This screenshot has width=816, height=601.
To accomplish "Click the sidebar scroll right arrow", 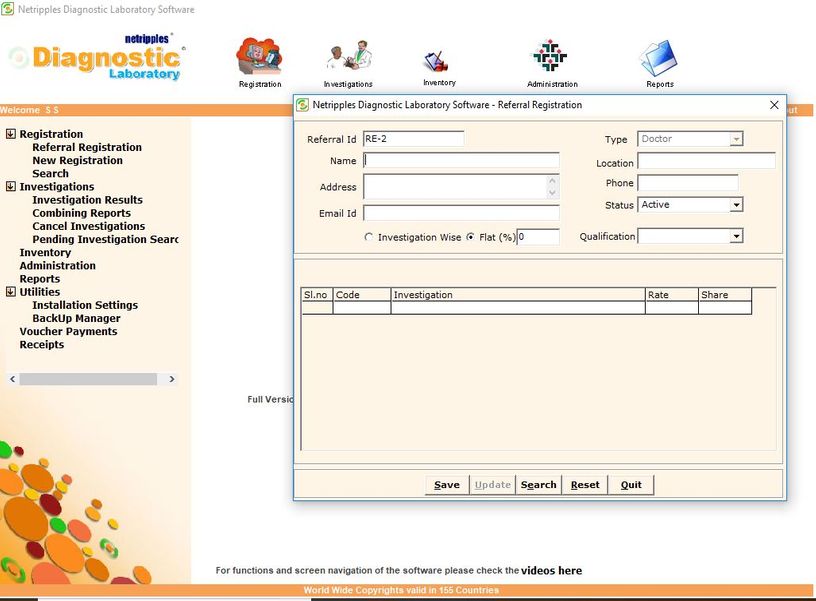I will point(172,379).
